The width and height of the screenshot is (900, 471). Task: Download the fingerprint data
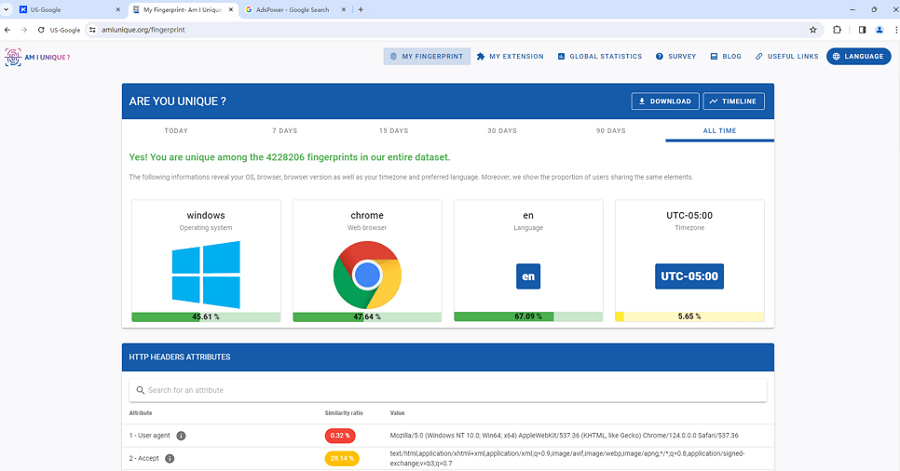665,101
